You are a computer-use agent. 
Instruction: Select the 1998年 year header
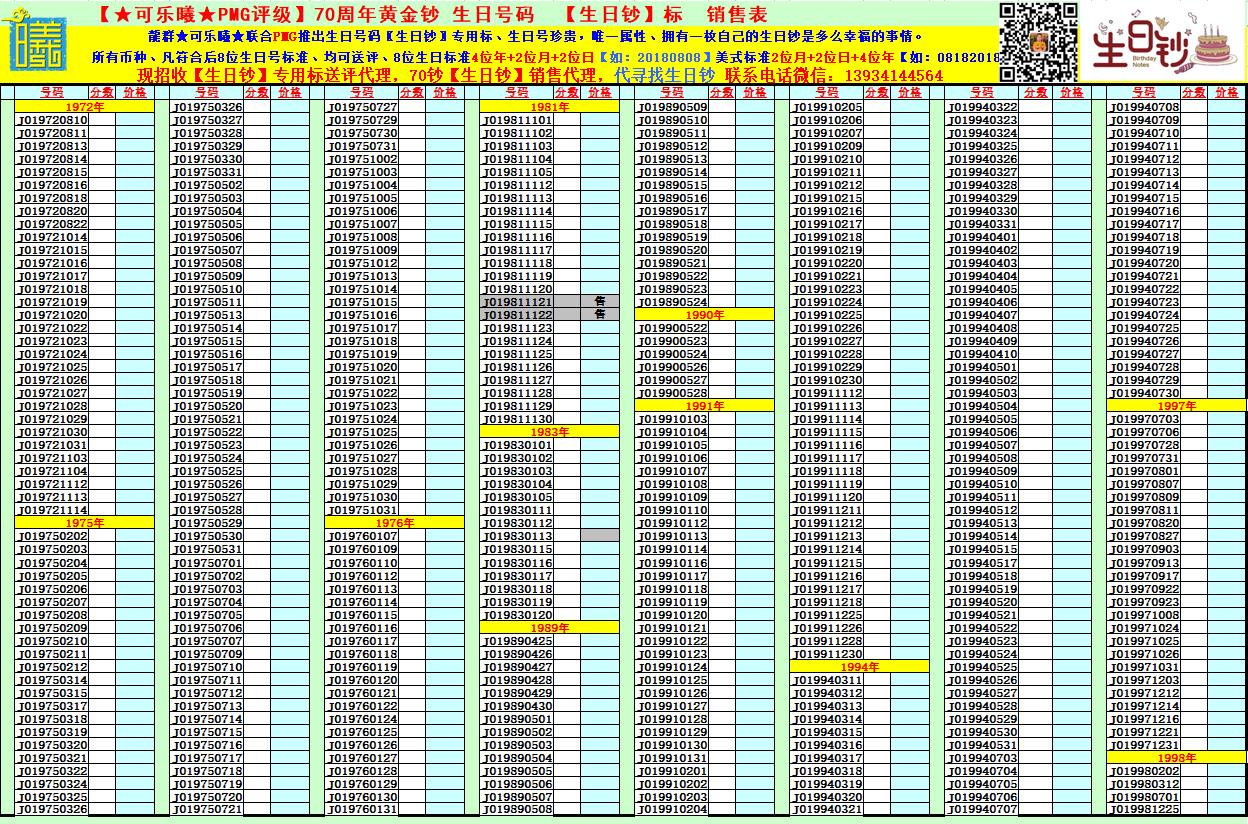pos(1177,758)
